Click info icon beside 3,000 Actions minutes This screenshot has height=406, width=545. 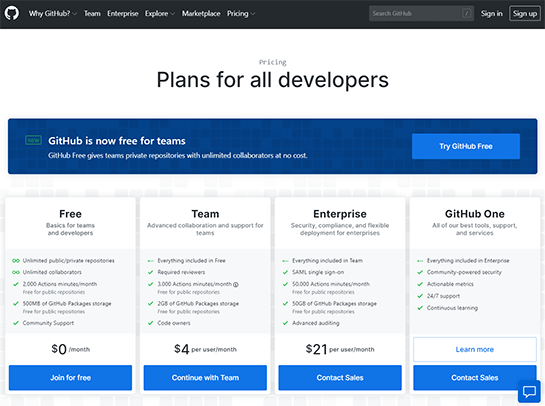click(236, 284)
